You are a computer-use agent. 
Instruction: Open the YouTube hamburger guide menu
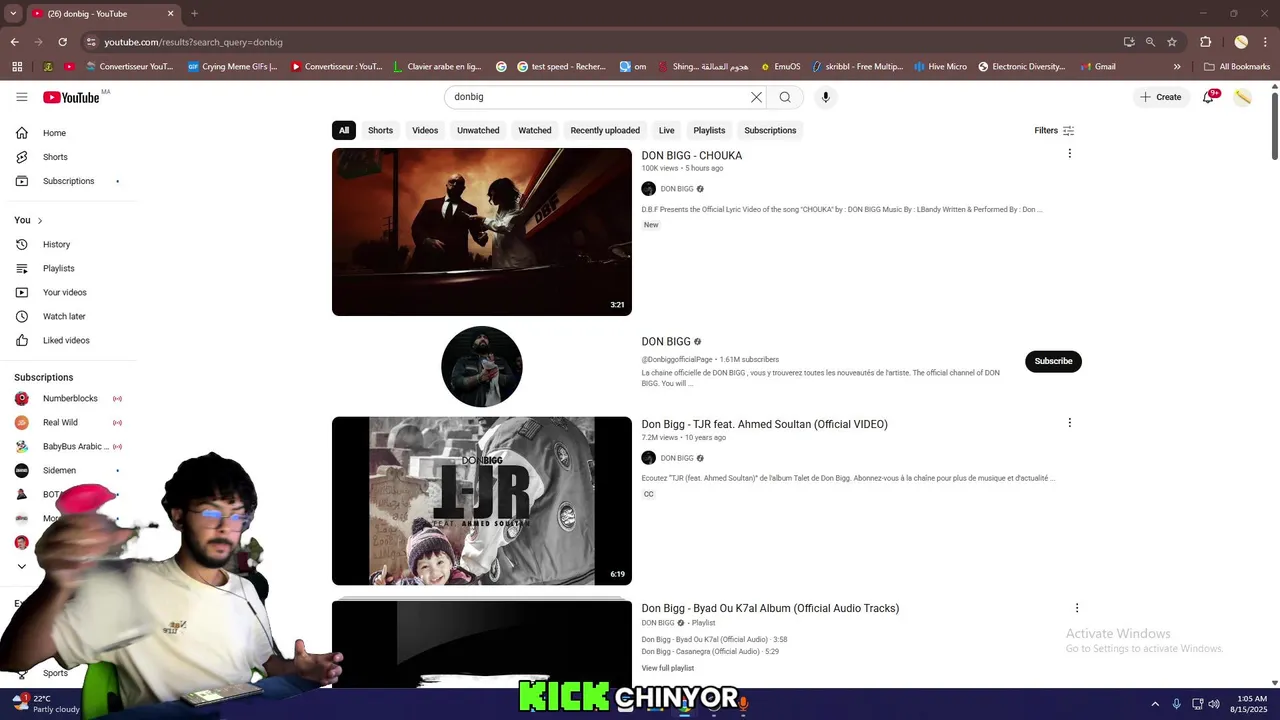[21, 97]
